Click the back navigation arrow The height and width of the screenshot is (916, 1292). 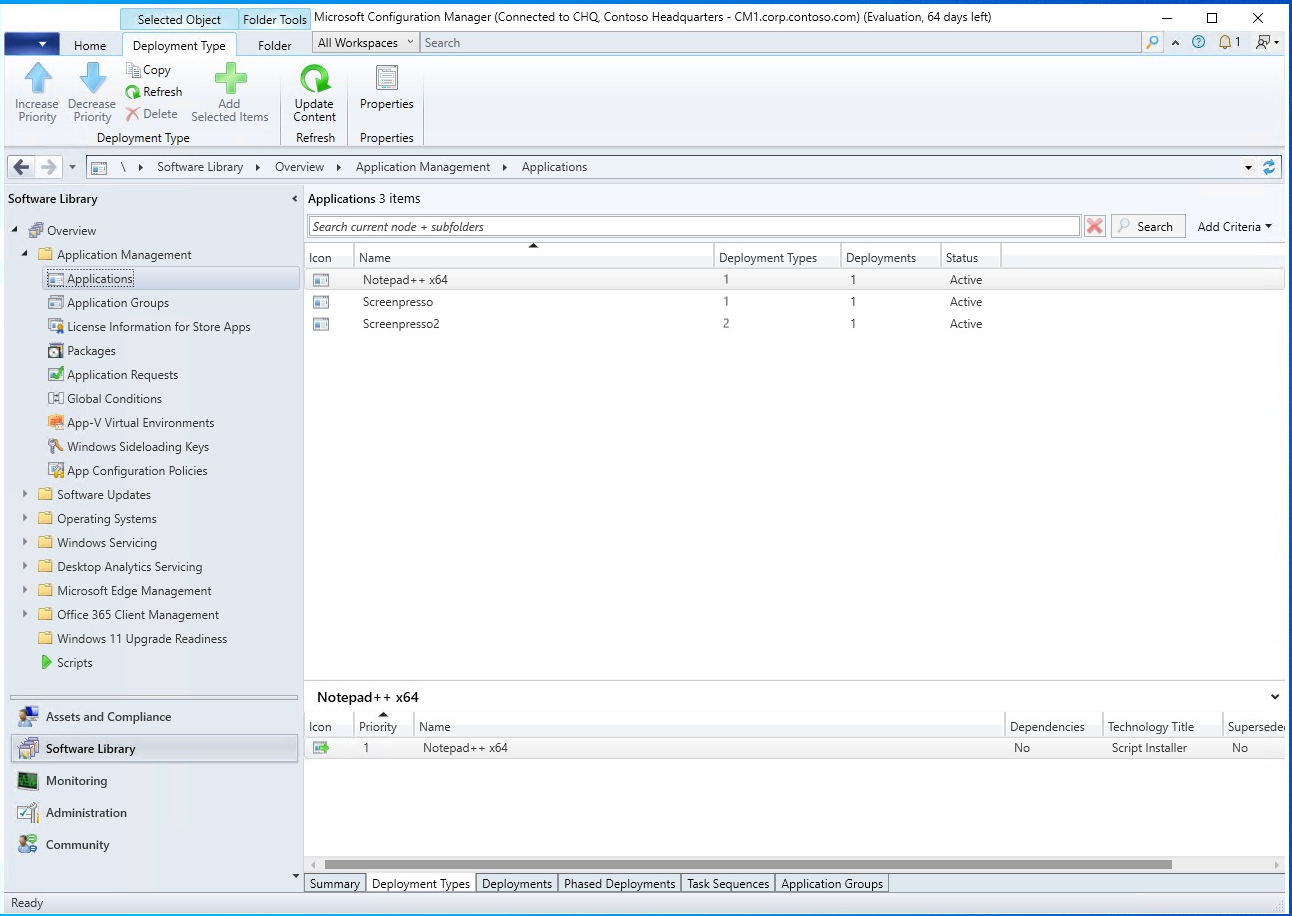[x=21, y=167]
